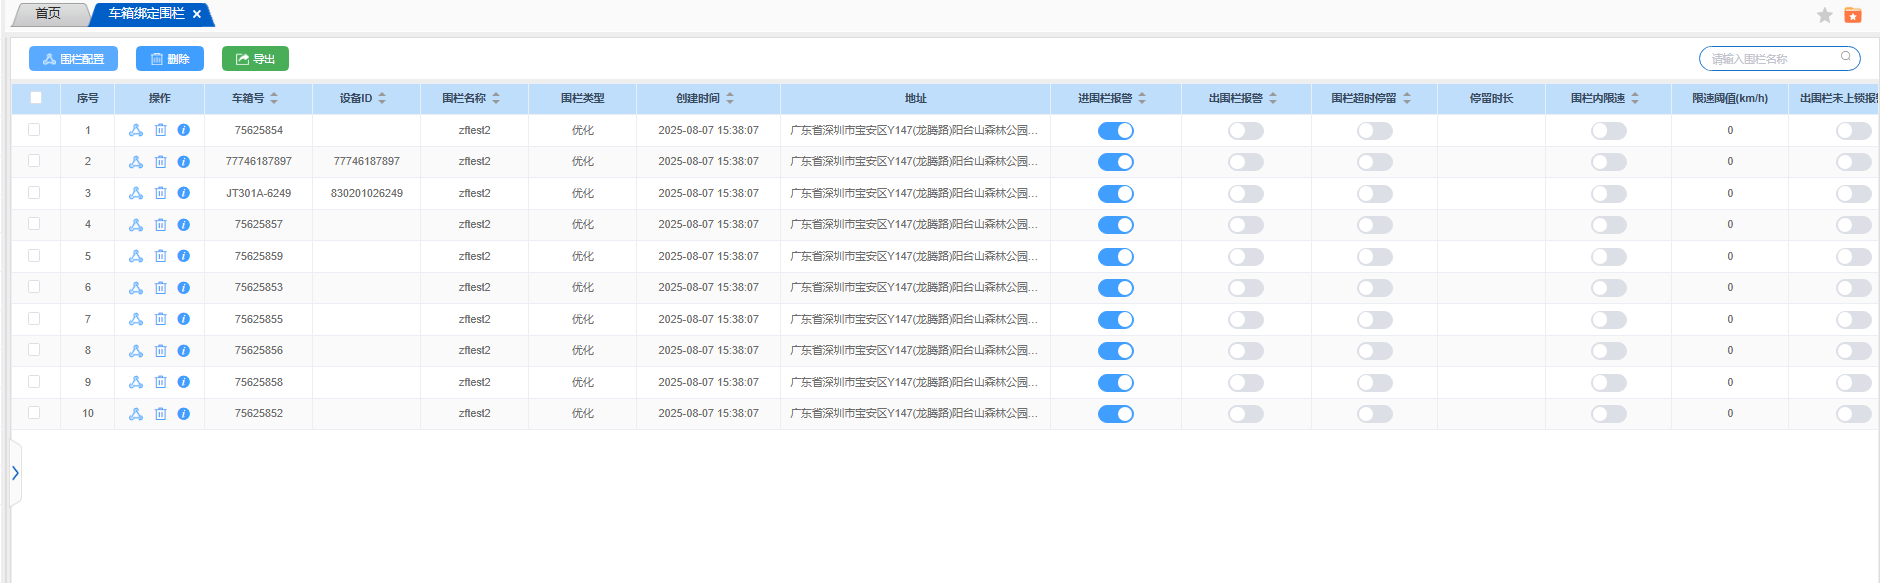
Task: Click the fence config icon in row 1
Action: (x=136, y=130)
